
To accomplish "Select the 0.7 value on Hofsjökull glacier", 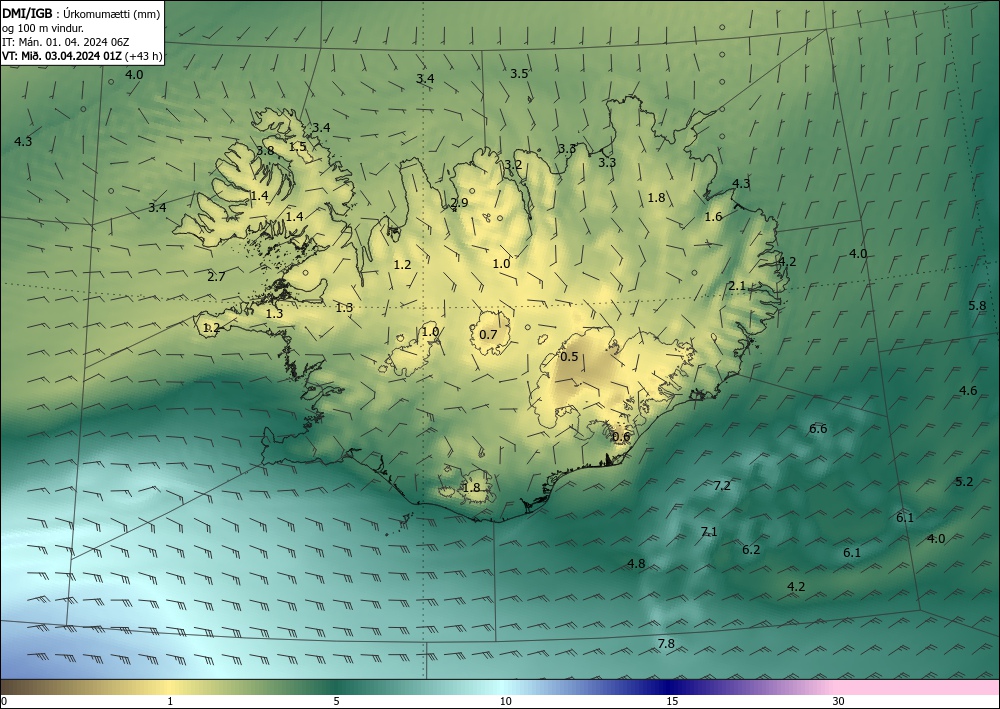I will pyautogui.click(x=488, y=335).
